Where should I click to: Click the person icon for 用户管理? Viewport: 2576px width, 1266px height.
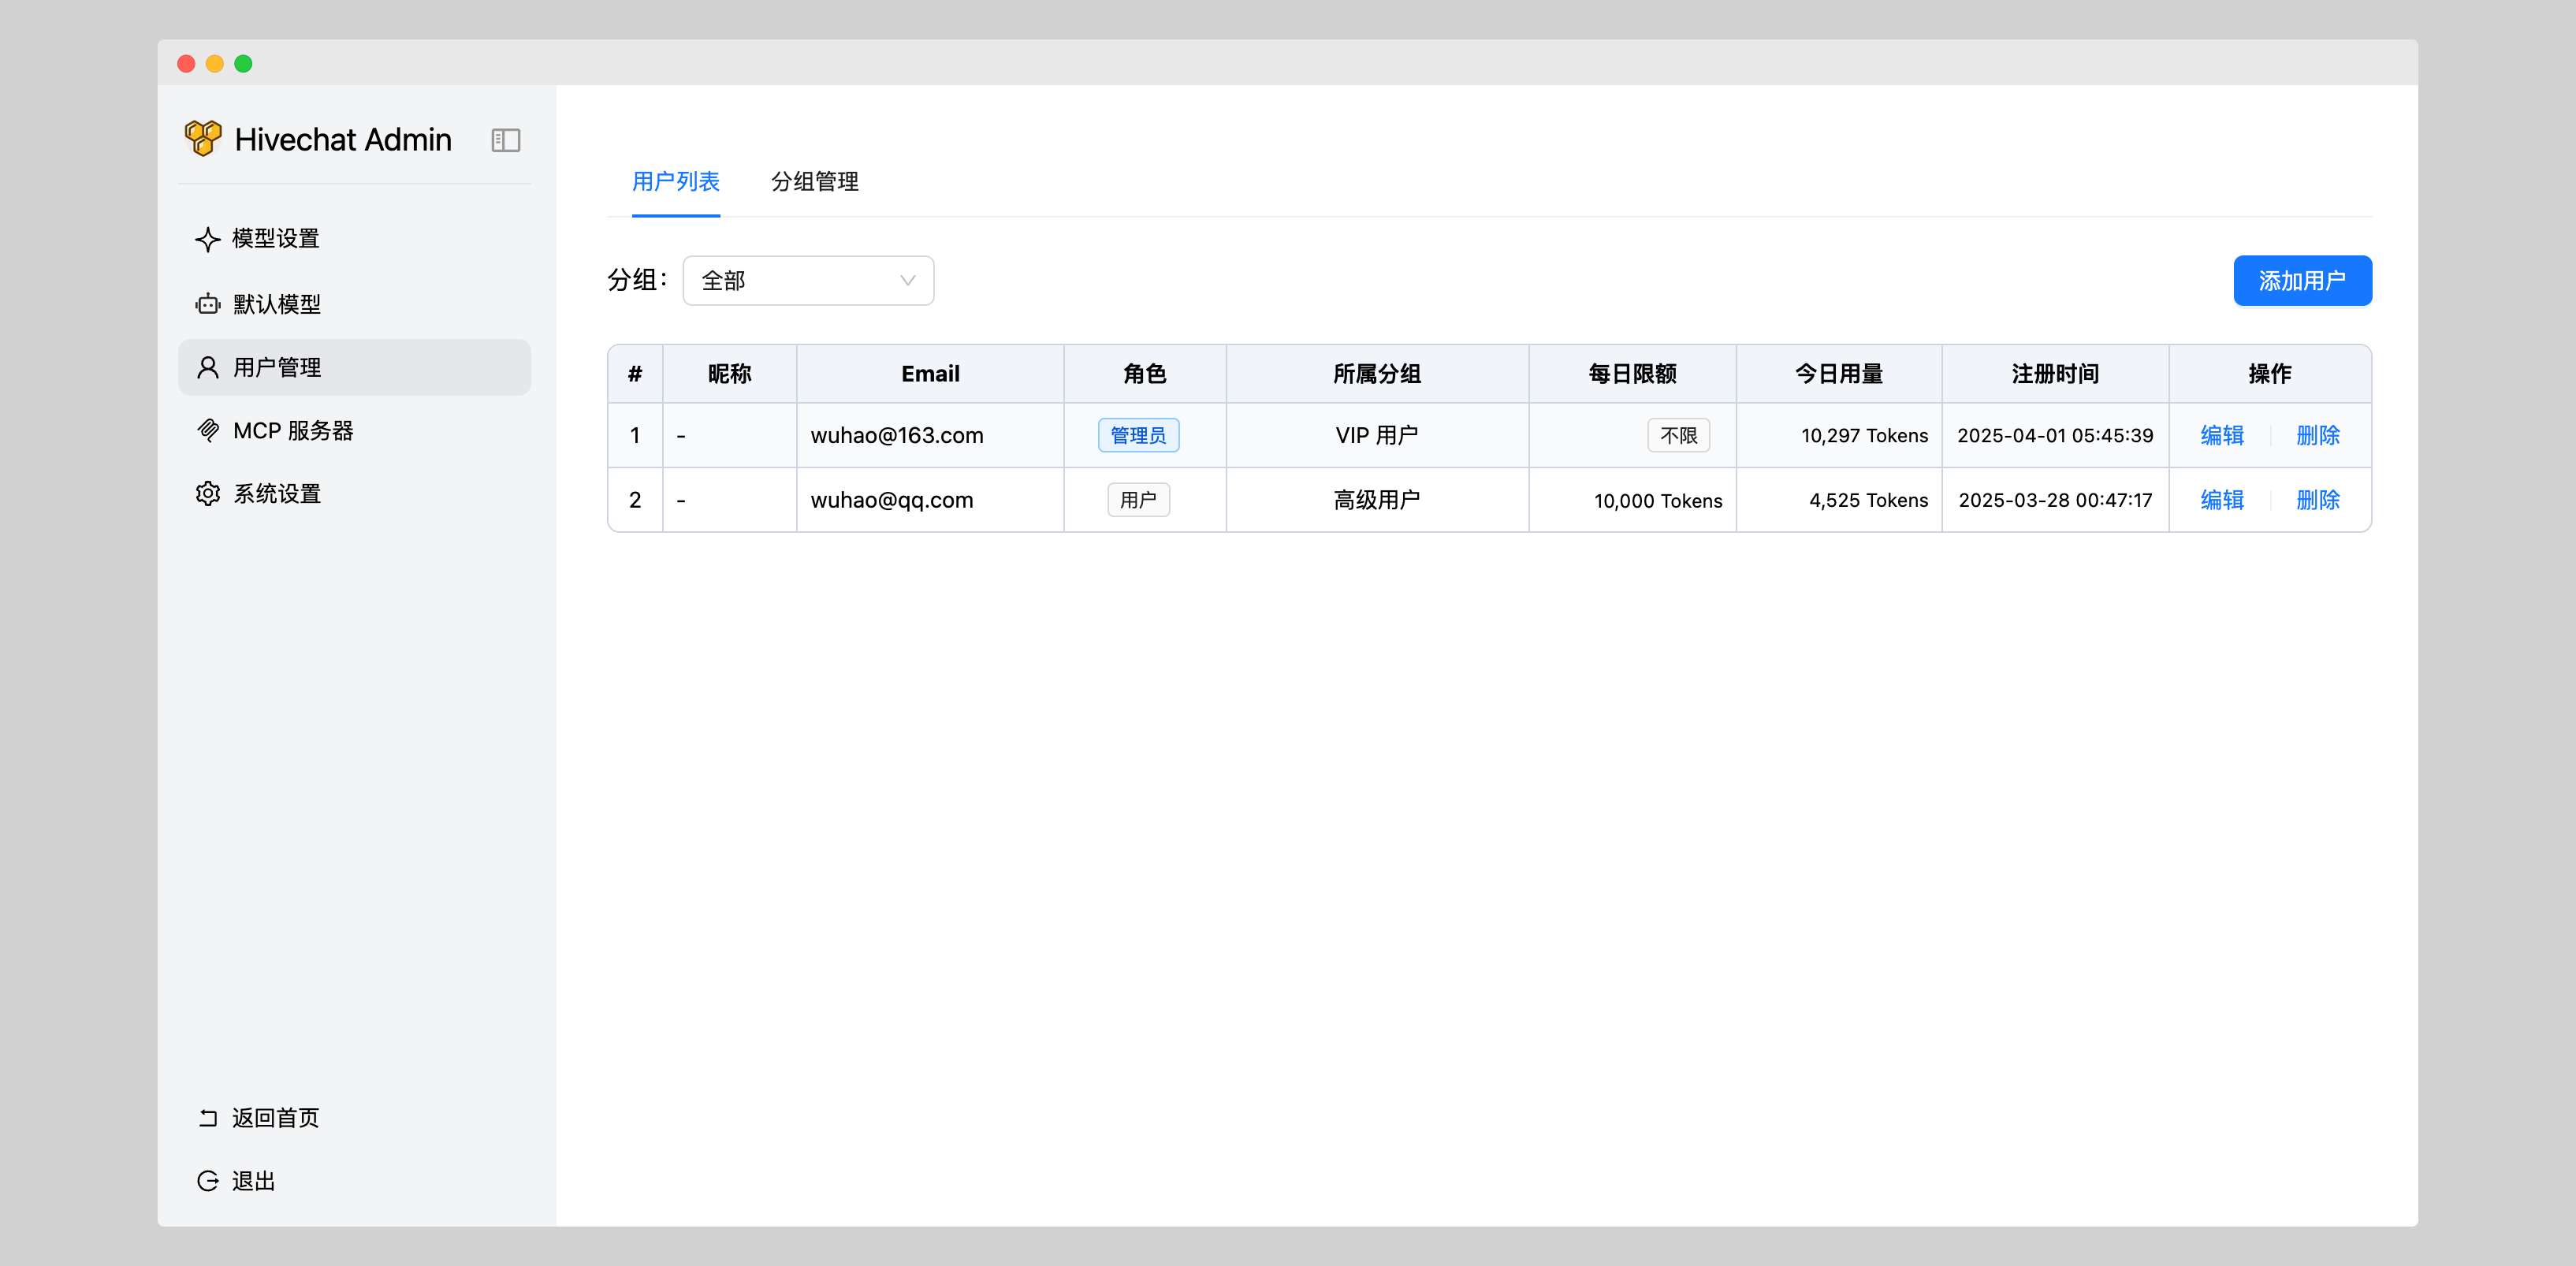[207, 367]
